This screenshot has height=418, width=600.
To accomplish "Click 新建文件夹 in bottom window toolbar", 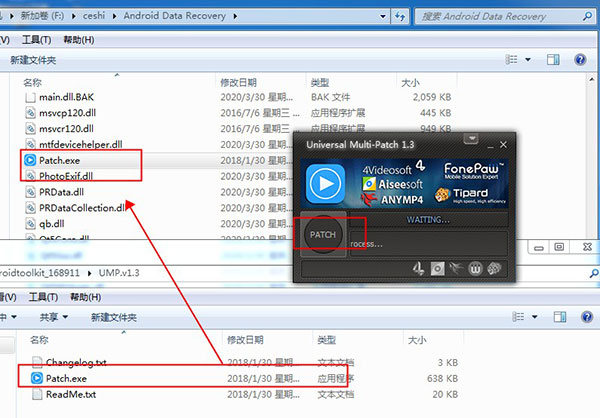I will pos(114,317).
